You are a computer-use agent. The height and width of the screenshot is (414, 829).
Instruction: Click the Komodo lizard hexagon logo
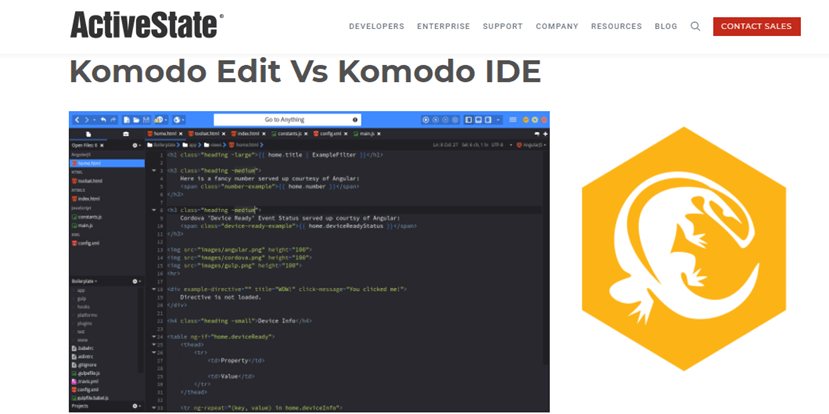tap(684, 249)
